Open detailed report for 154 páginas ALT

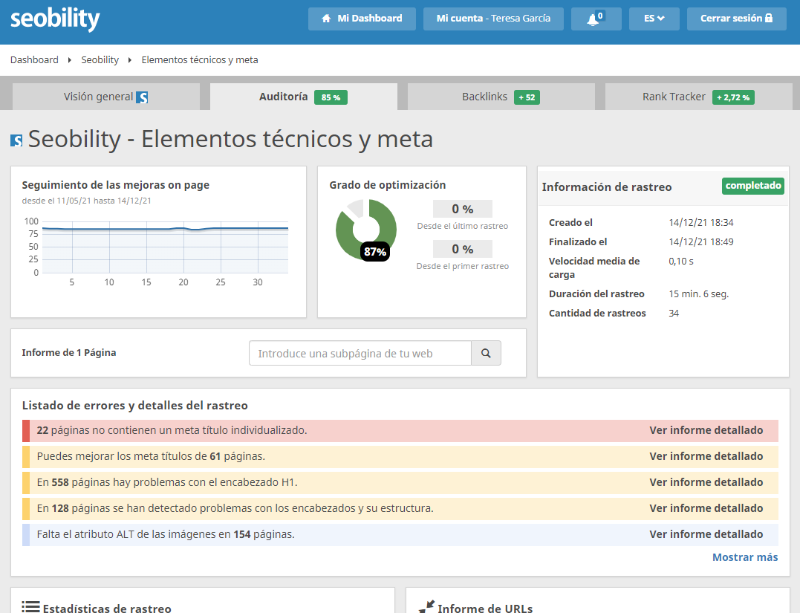click(x=706, y=534)
